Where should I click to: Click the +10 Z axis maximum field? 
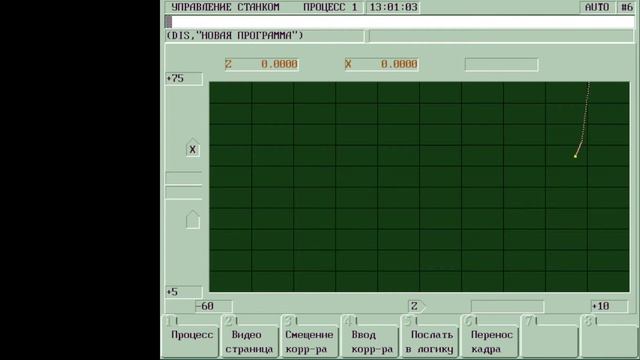pos(609,306)
